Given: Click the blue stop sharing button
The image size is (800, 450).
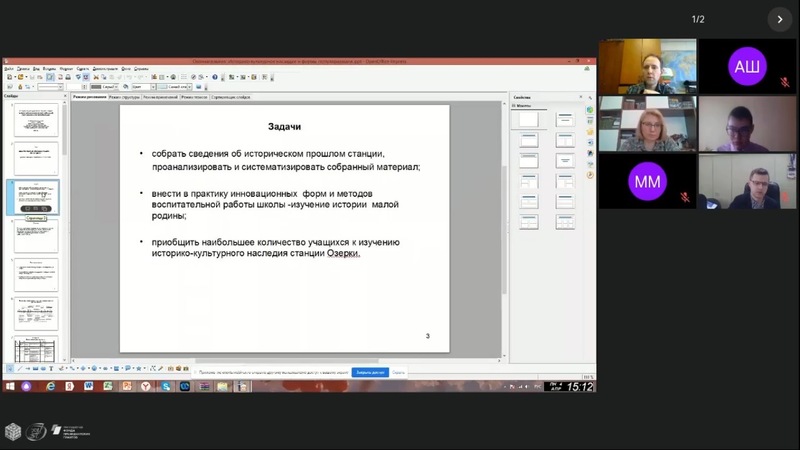Looking at the screenshot, I should coord(369,372).
